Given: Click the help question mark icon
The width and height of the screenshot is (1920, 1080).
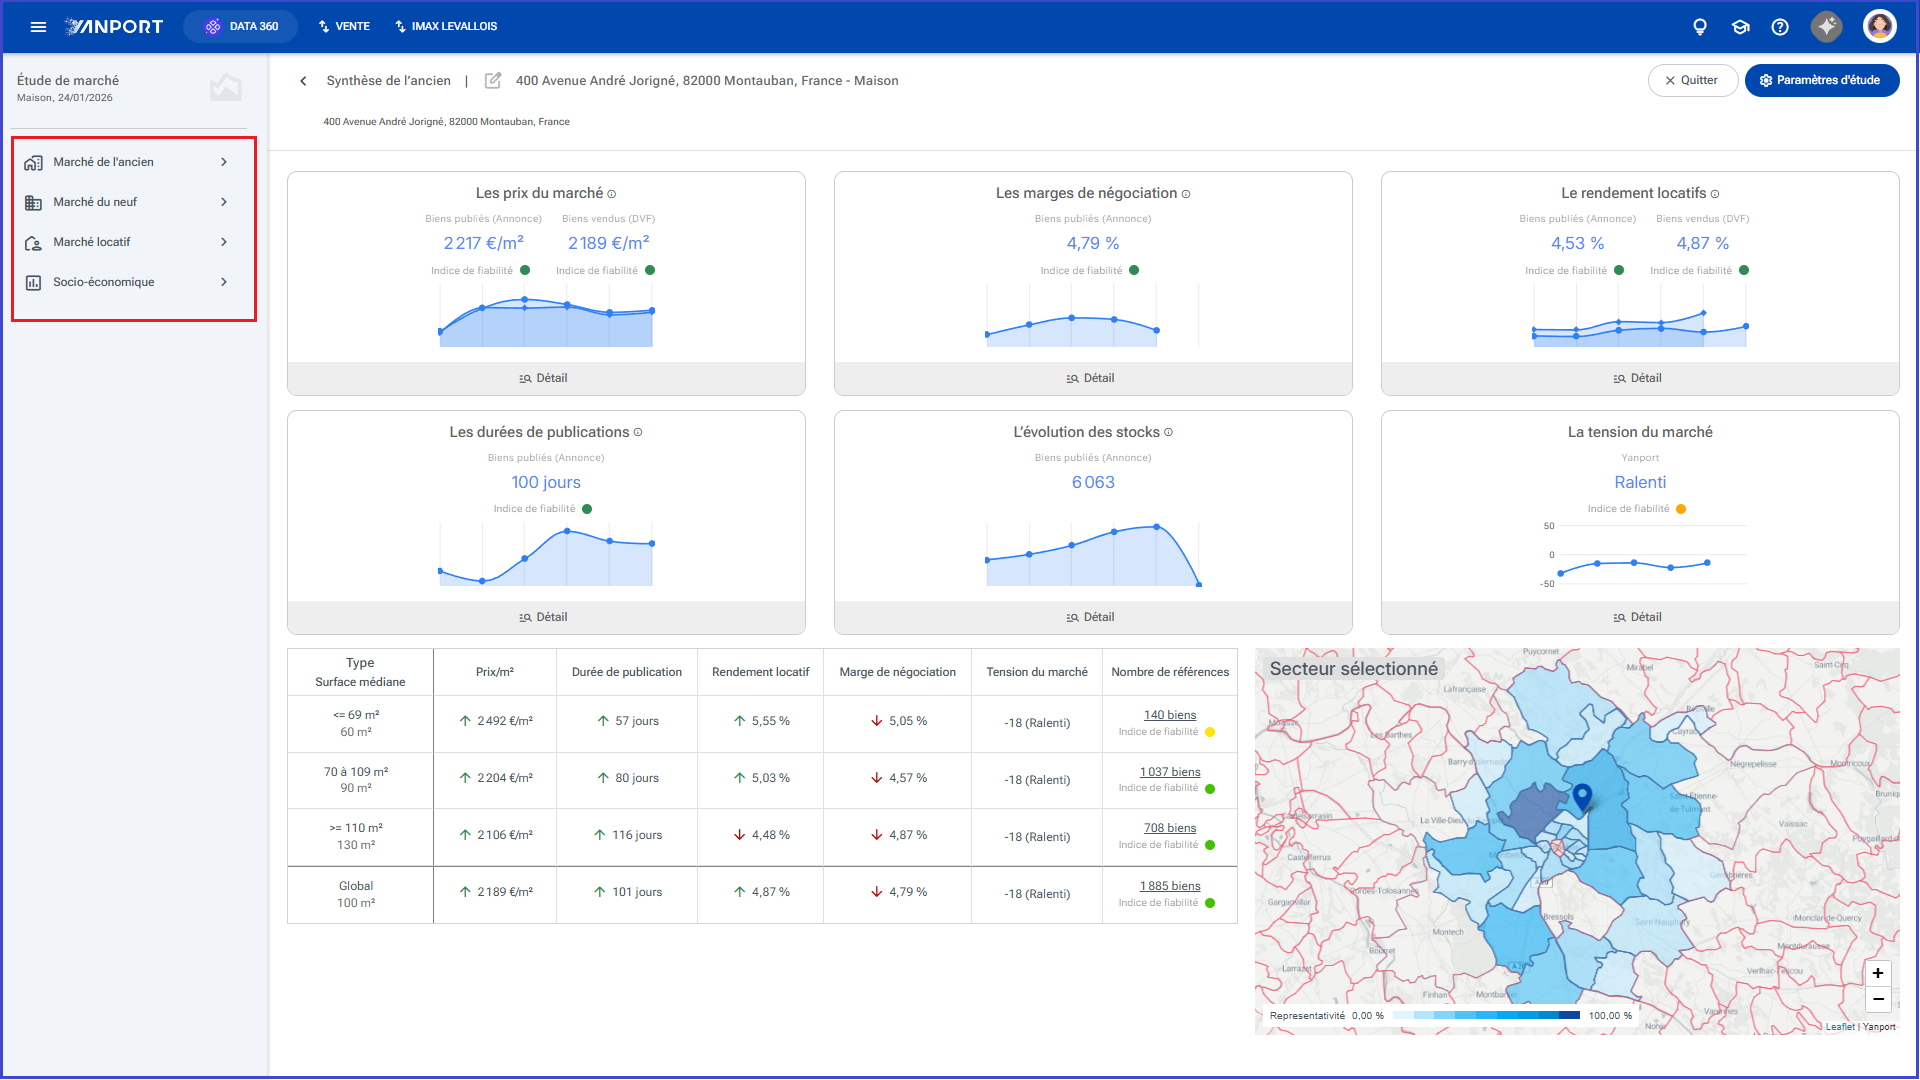Looking at the screenshot, I should (1780, 27).
